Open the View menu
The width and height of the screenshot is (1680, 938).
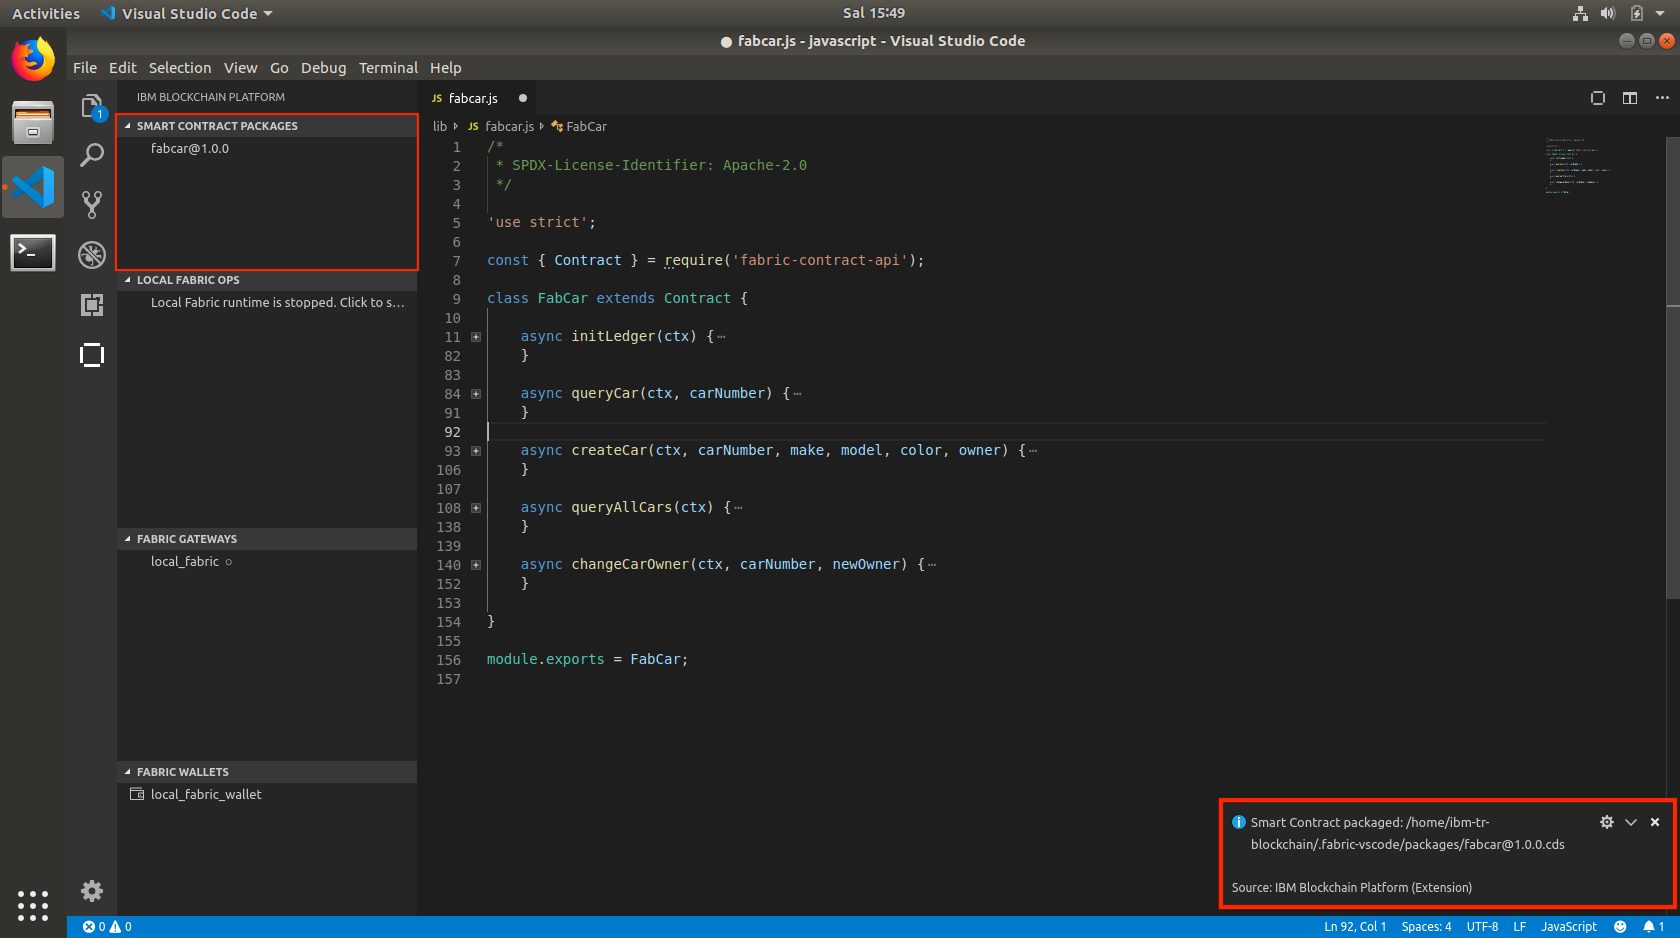pyautogui.click(x=240, y=68)
